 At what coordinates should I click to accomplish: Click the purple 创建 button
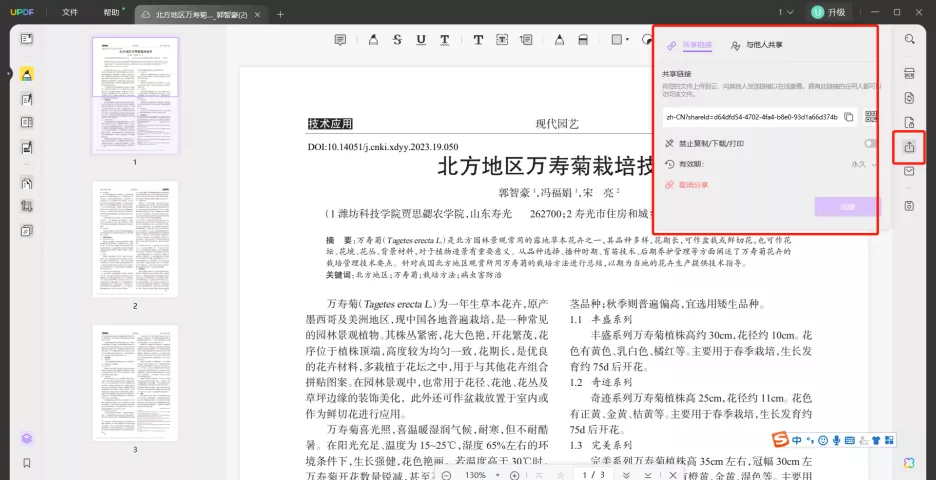click(848, 207)
